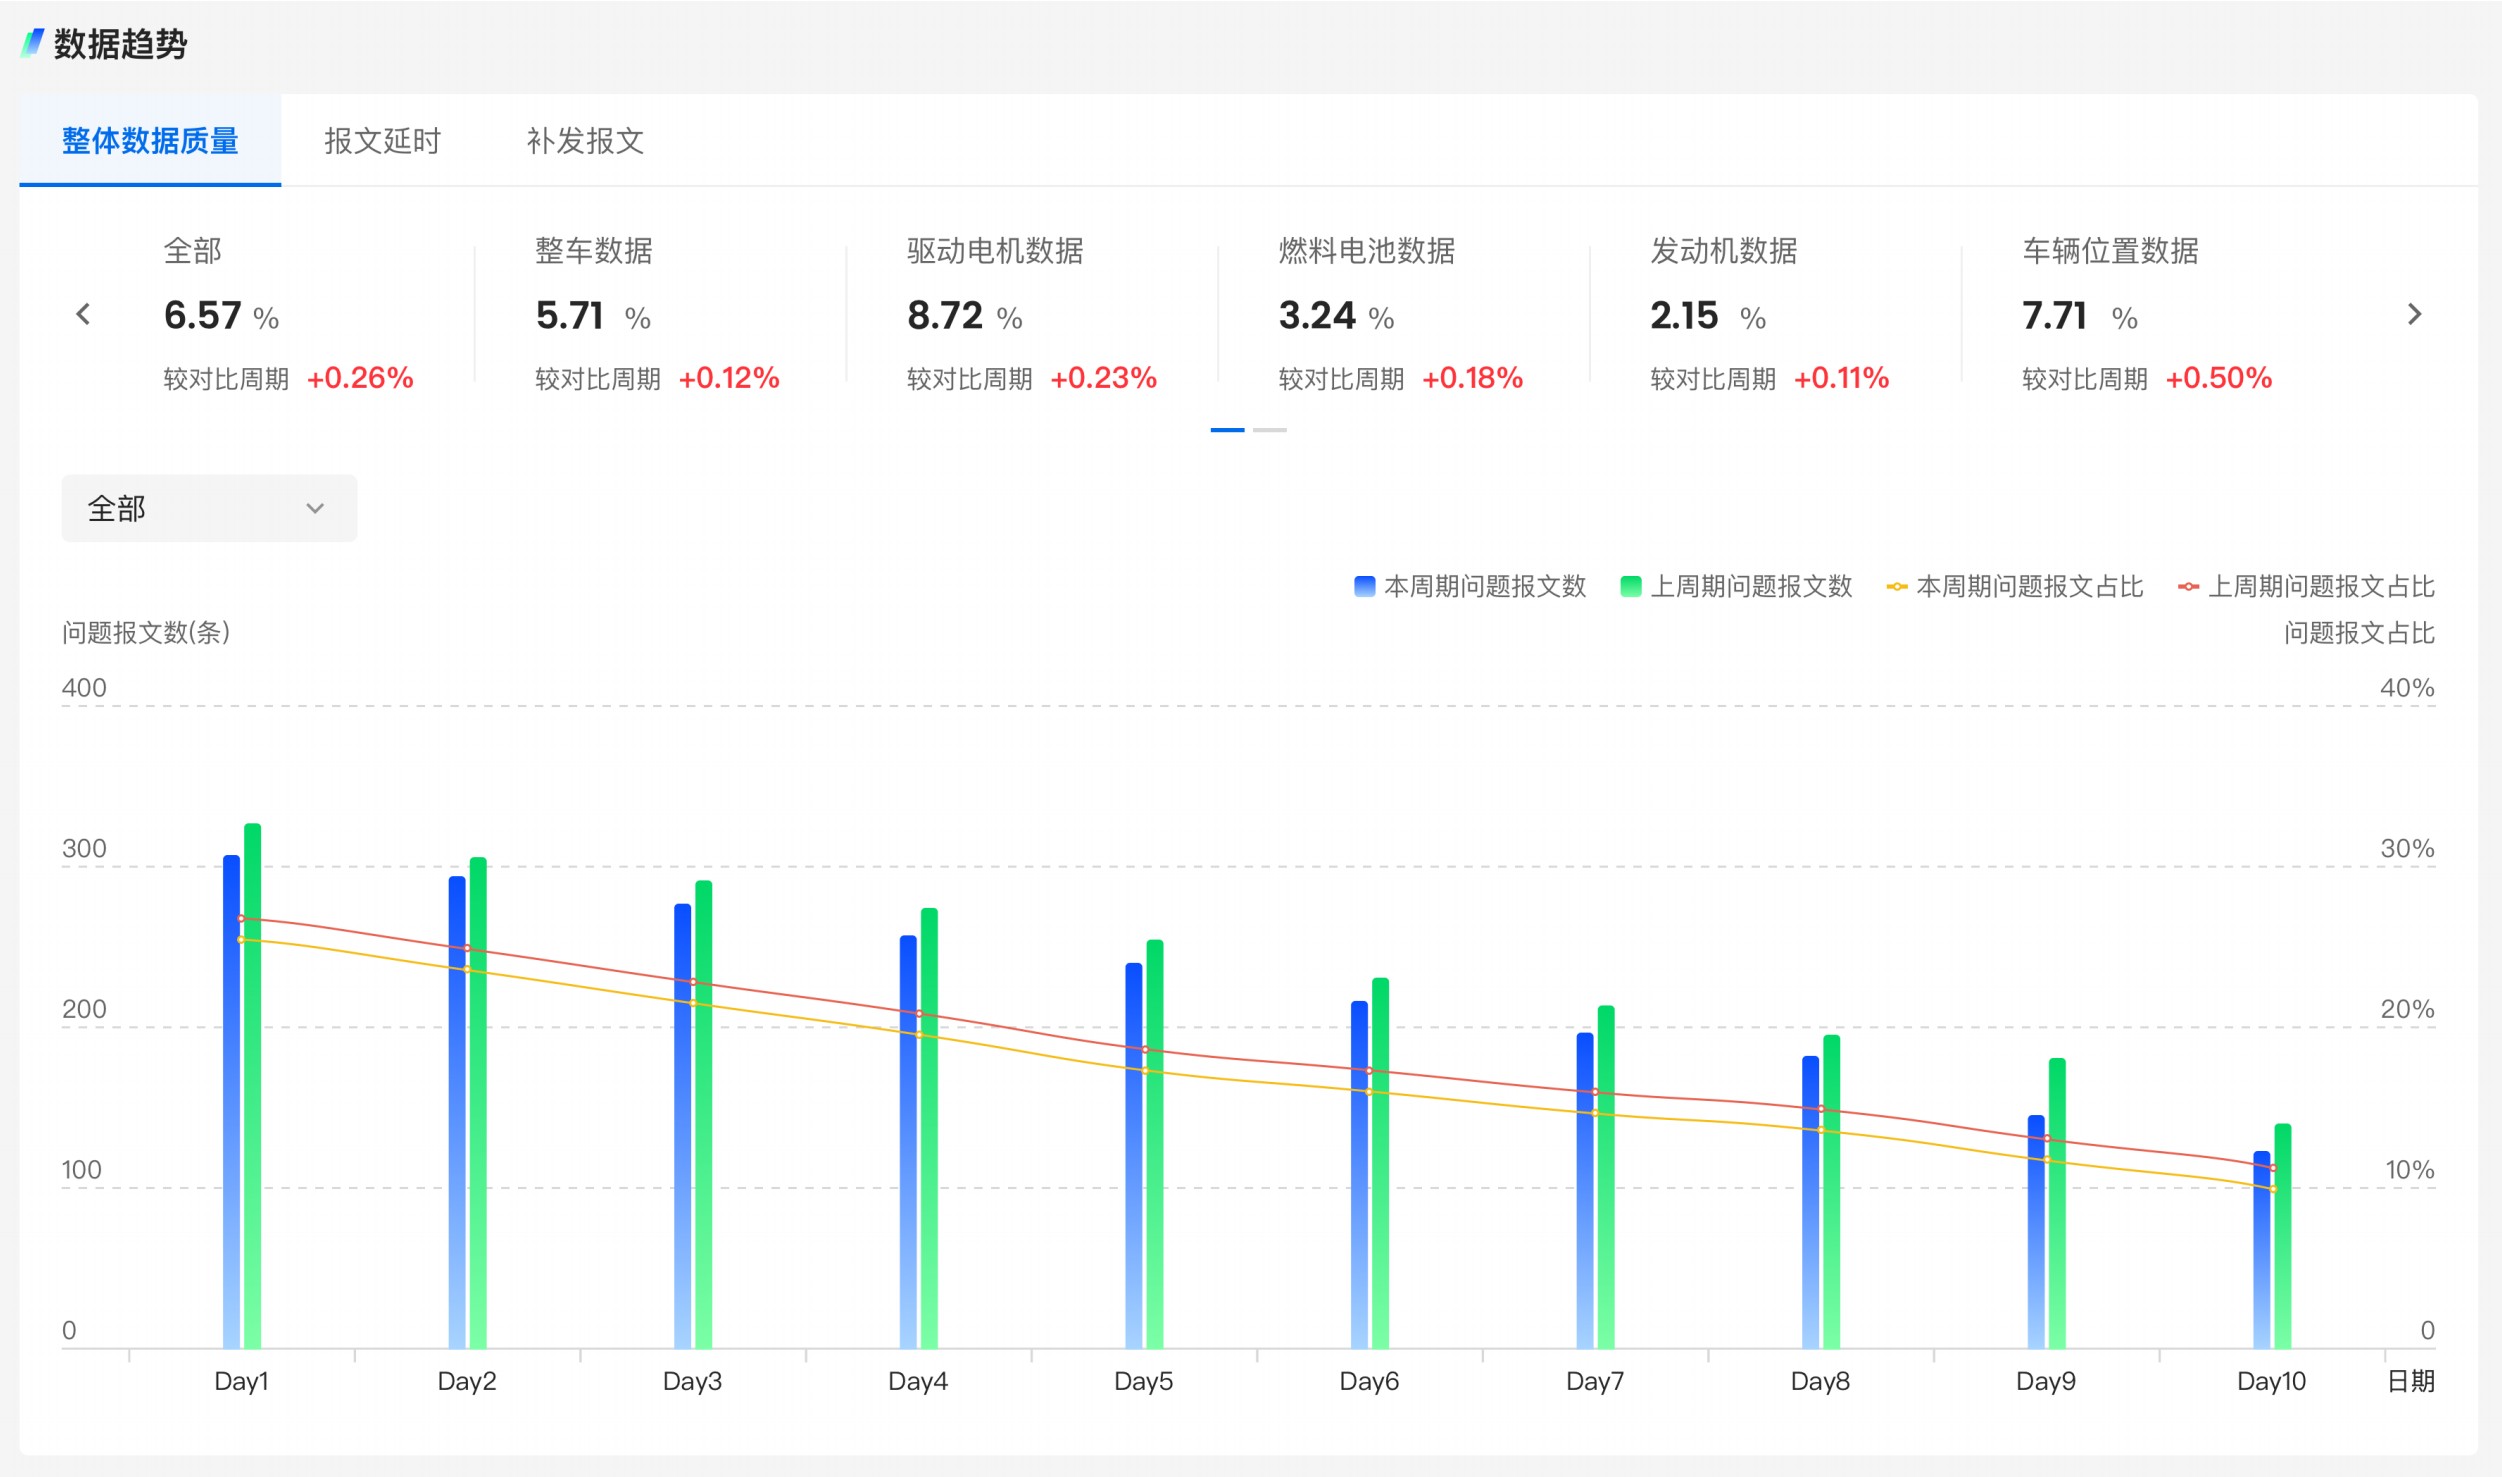Click the left carousel arrow icon
2502x1477 pixels.
coord(84,315)
